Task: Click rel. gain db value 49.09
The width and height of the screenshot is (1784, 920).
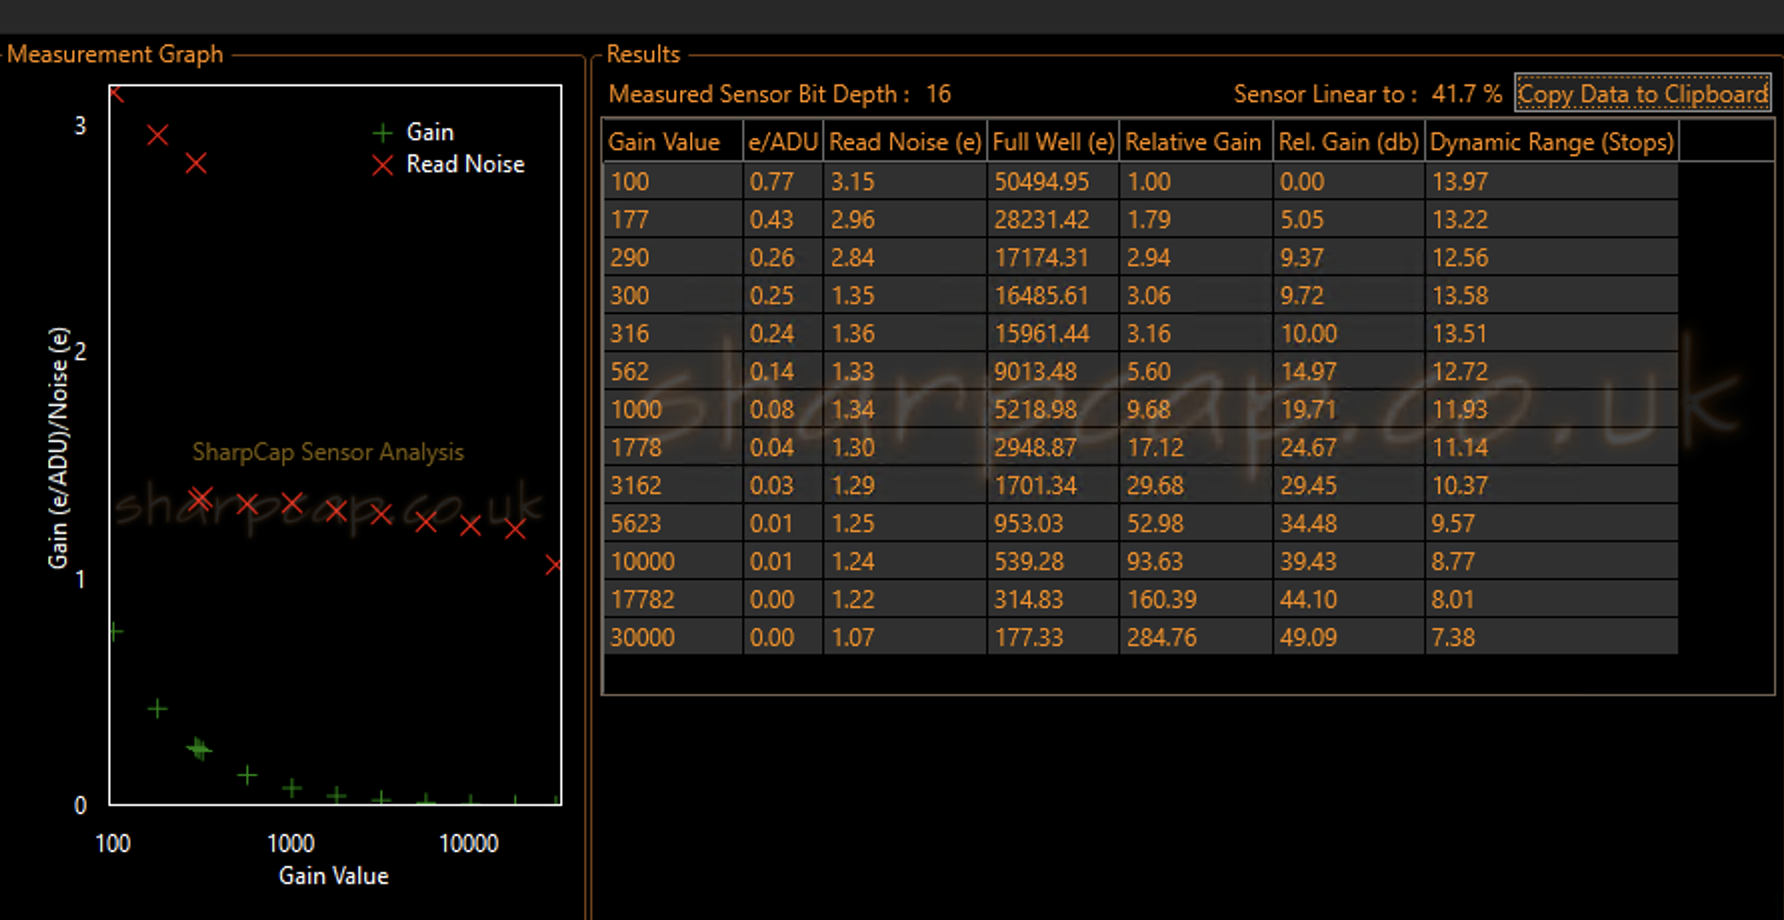Action: tap(1349, 637)
